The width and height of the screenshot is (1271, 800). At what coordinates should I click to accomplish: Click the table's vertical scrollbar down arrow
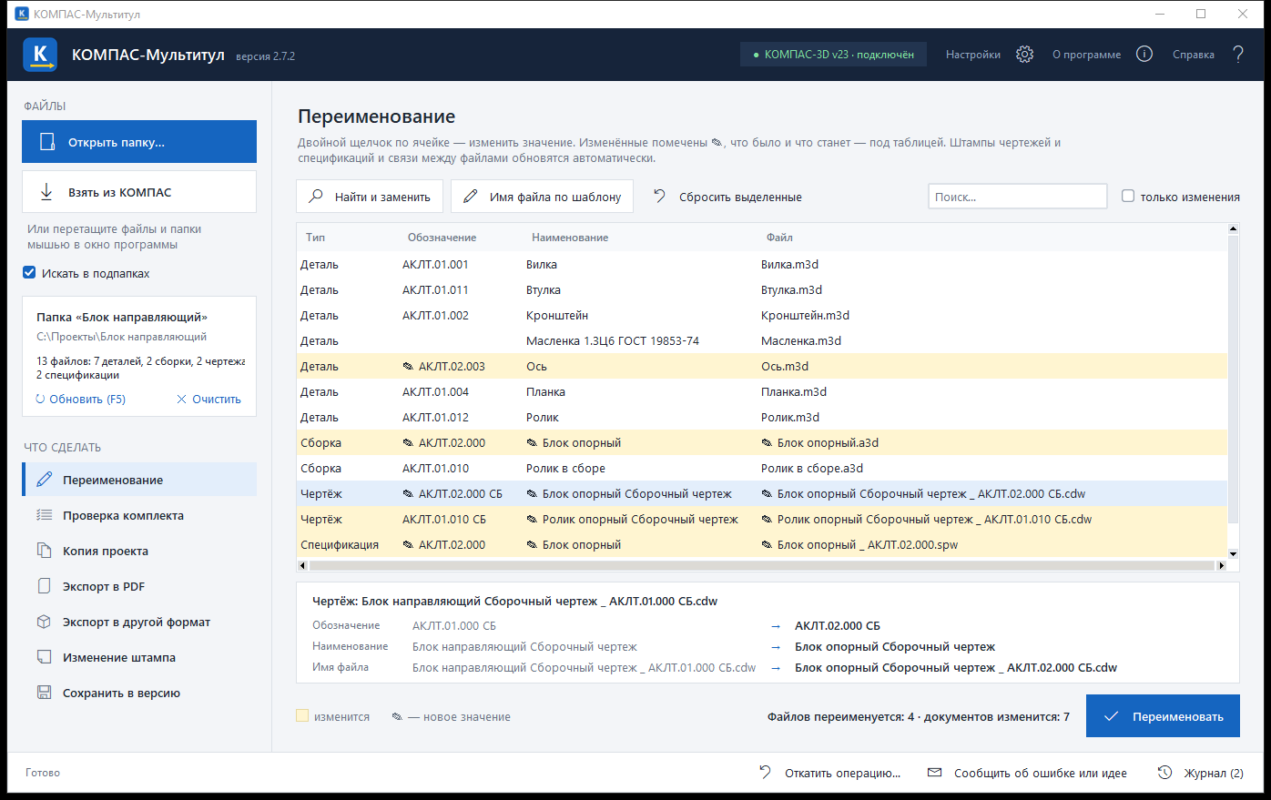coord(1233,553)
